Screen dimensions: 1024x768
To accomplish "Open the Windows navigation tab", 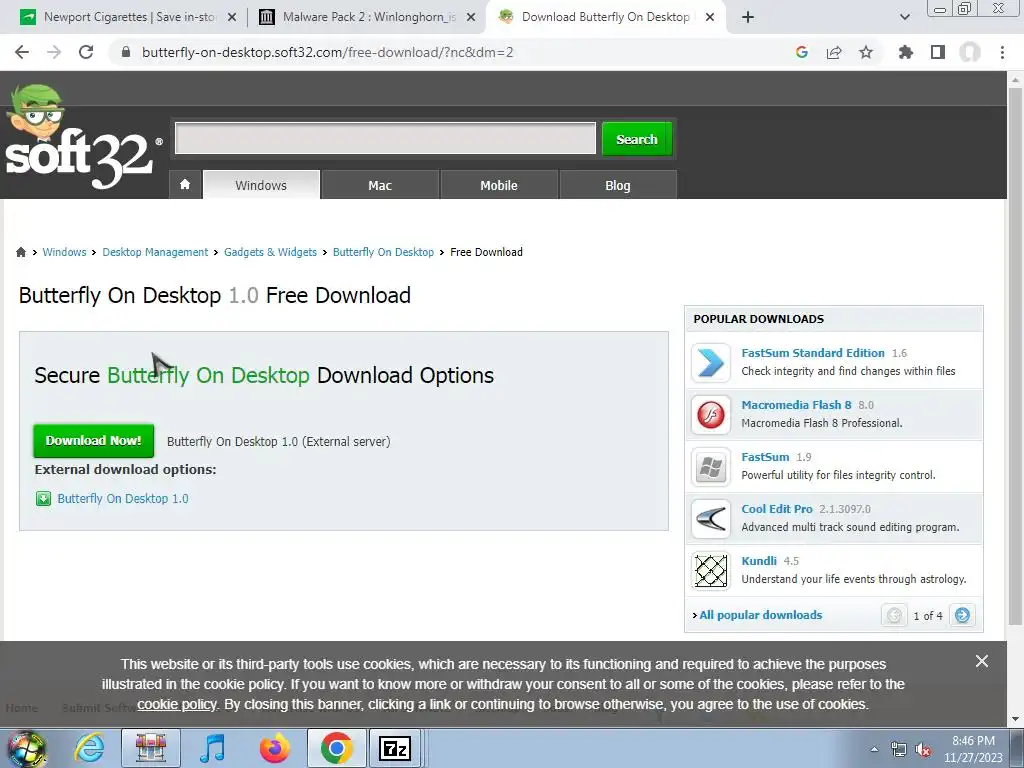I will (261, 185).
